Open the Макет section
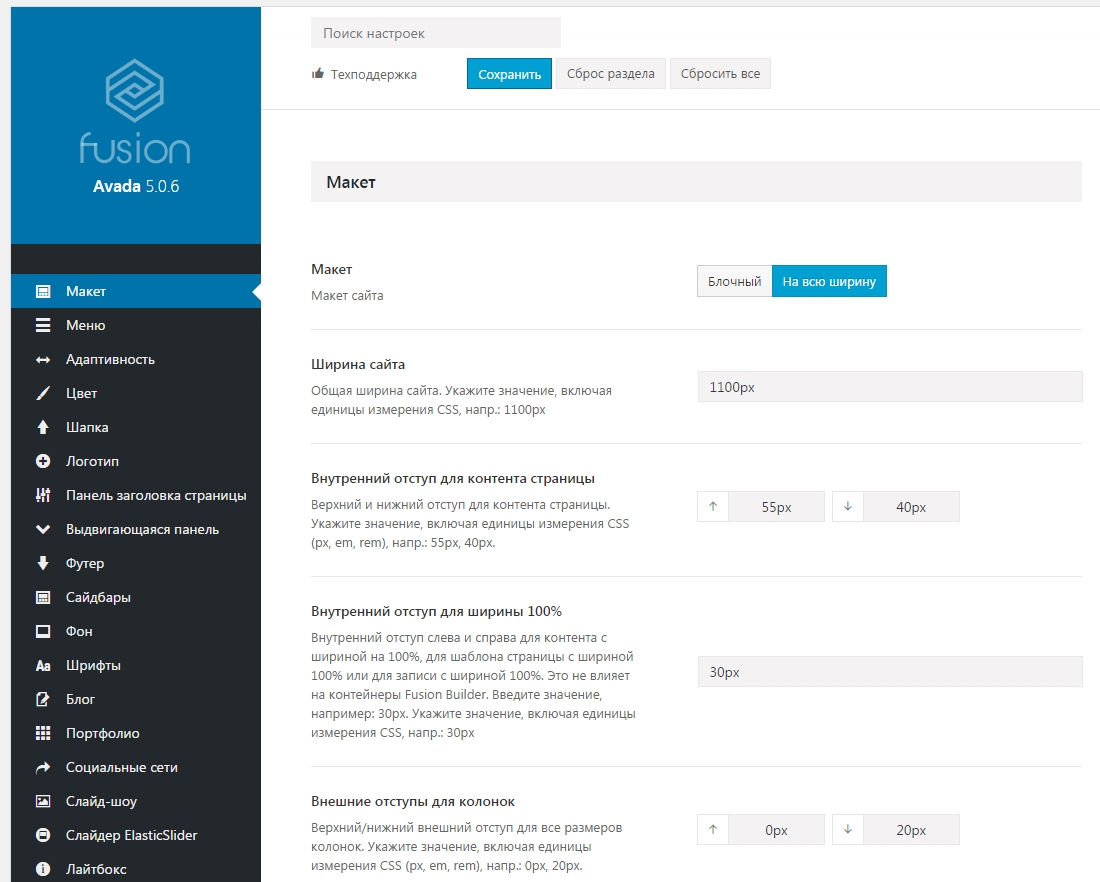Viewport: 1100px width, 882px height. tap(136, 291)
